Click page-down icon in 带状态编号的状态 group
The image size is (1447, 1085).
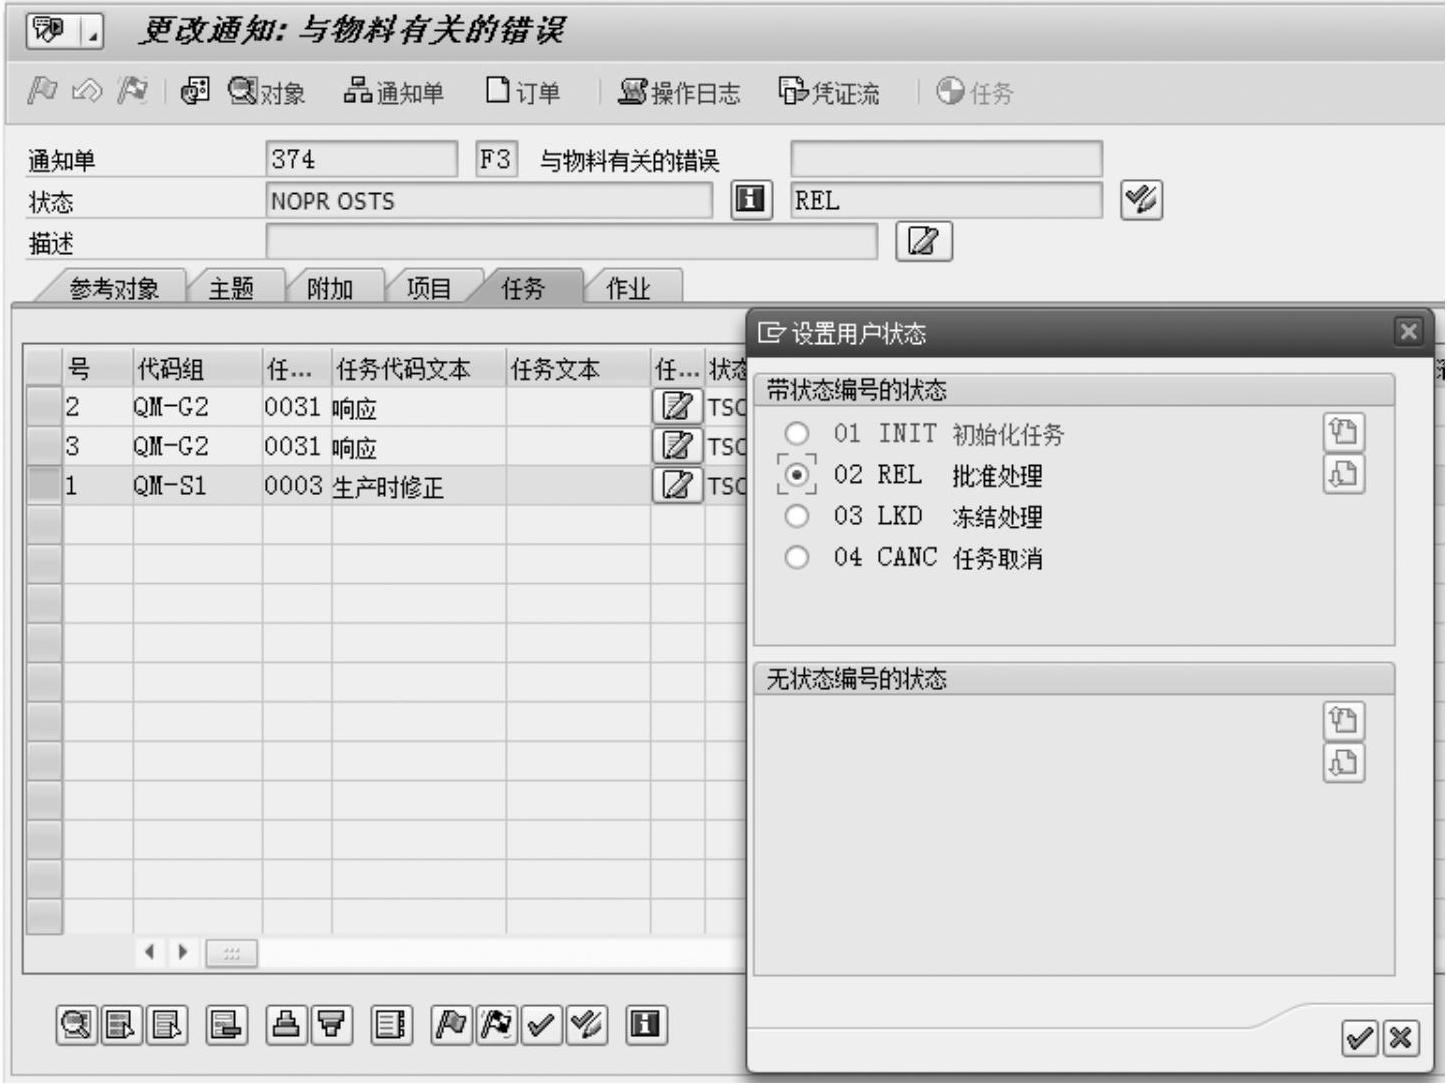point(1343,474)
